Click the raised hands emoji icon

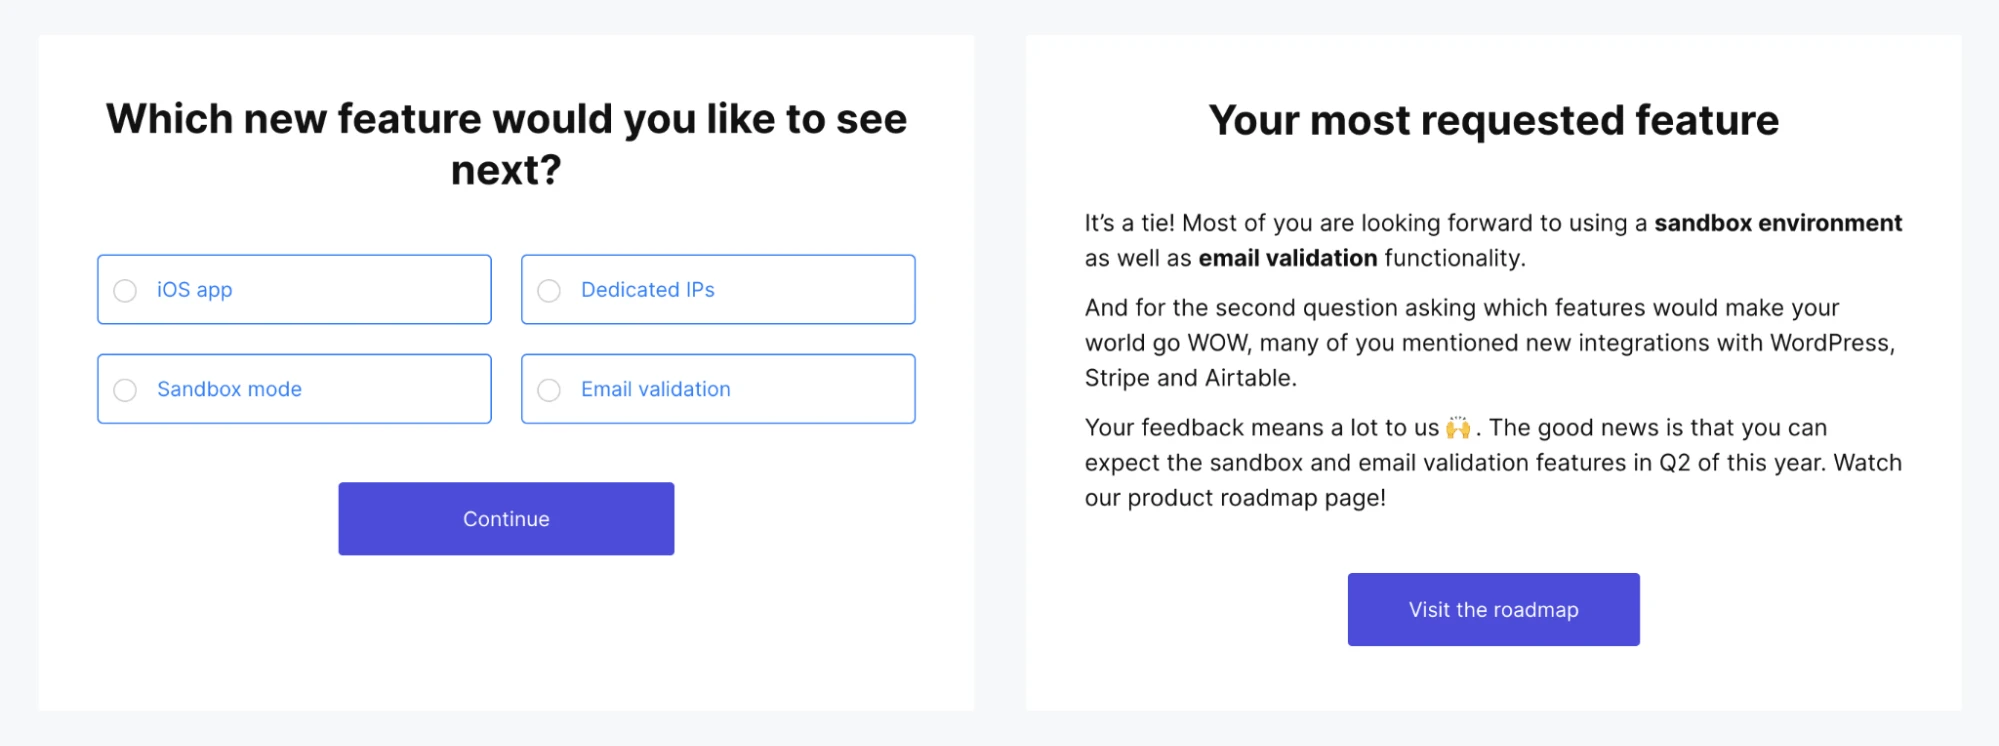tap(1458, 428)
